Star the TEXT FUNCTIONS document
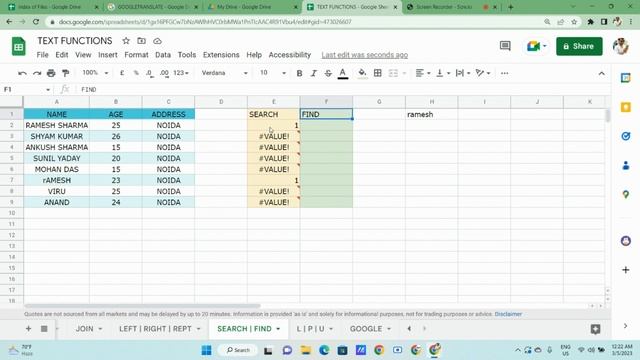 126,41
